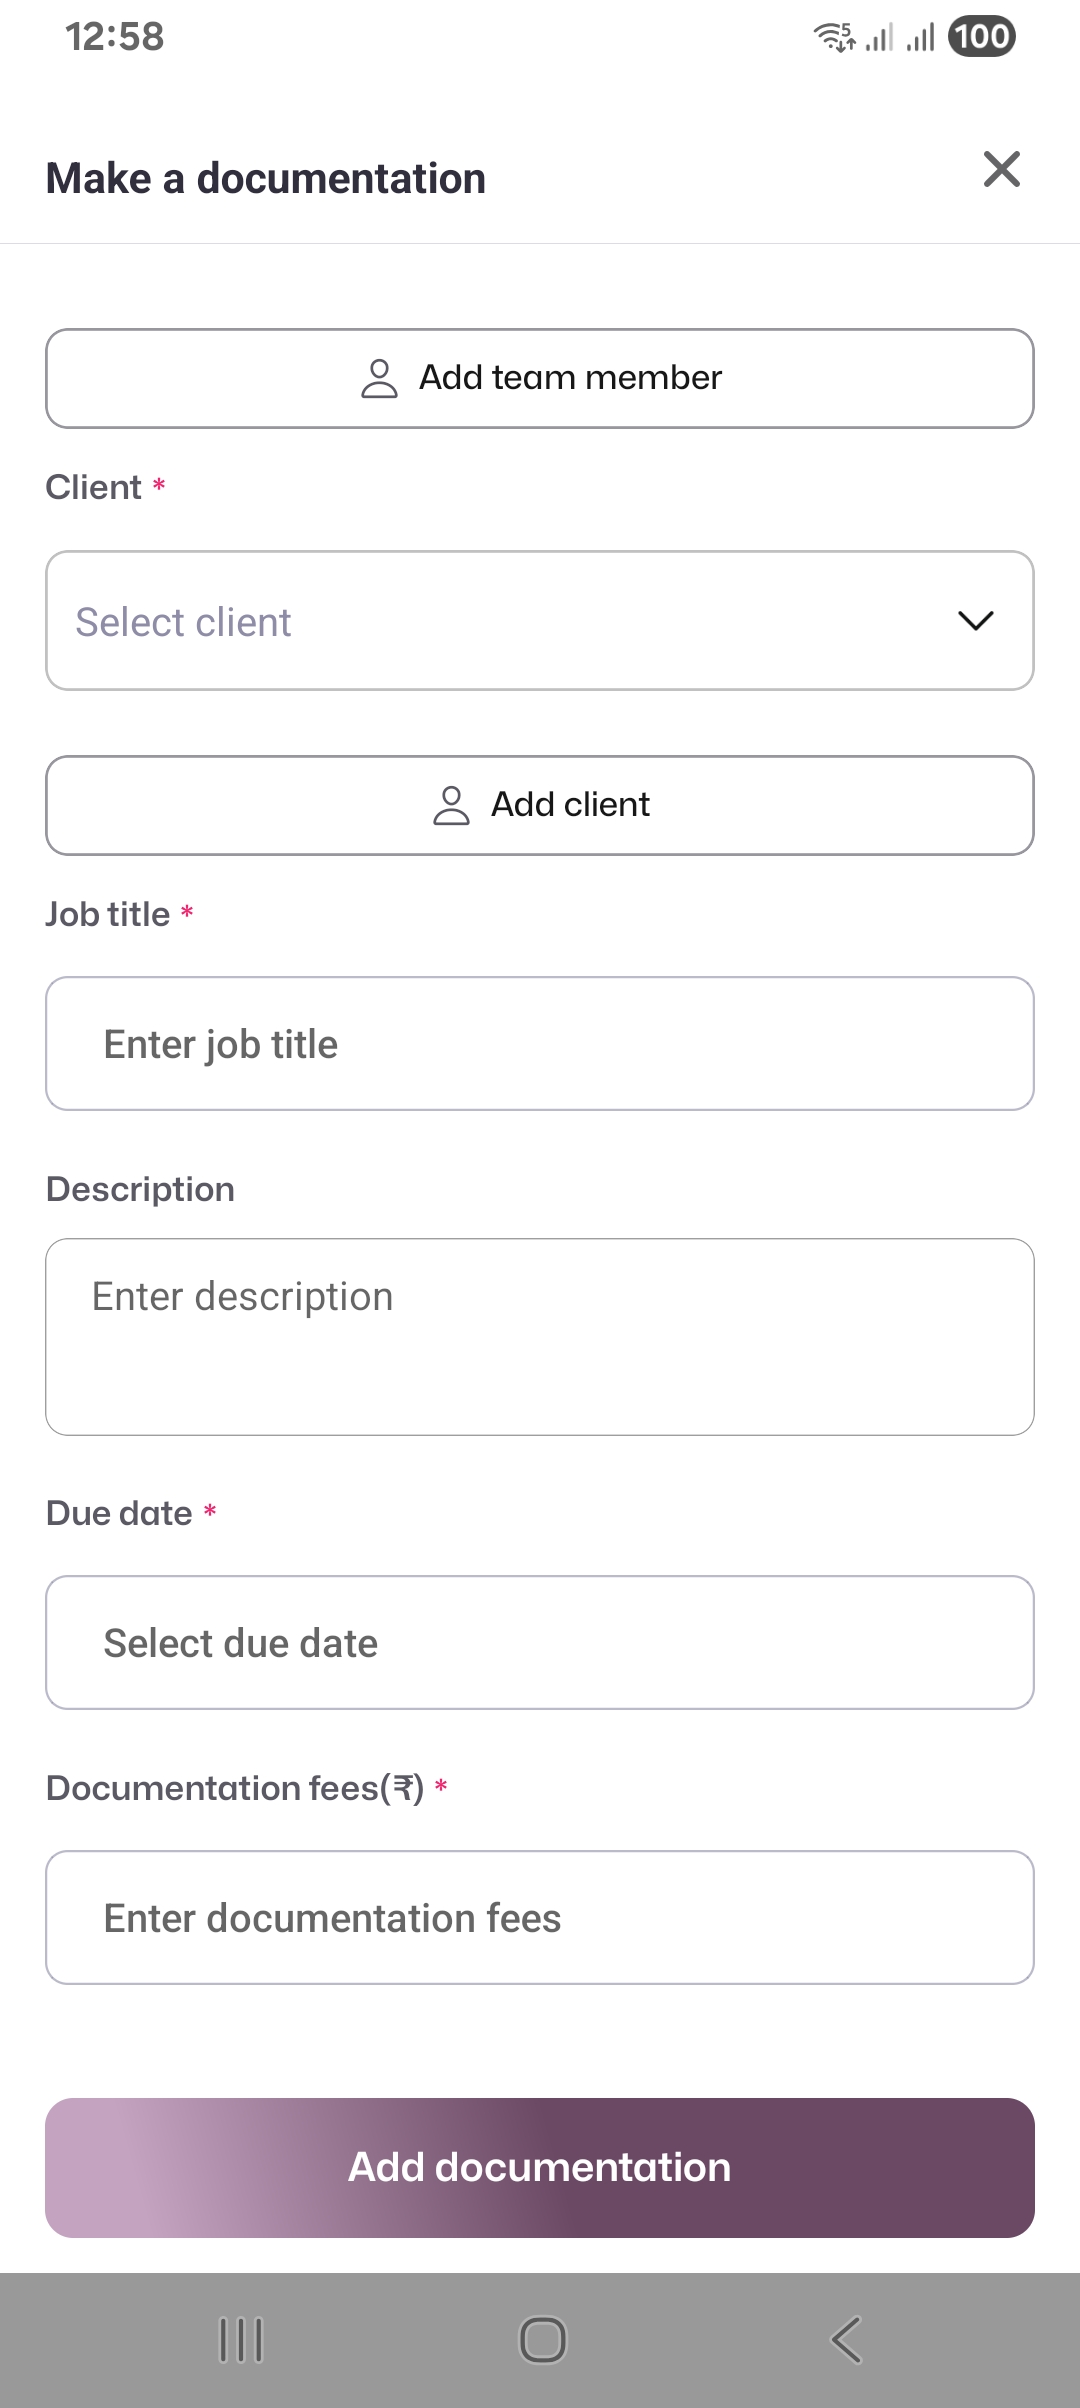The width and height of the screenshot is (1080, 2408).
Task: Submit with Add documentation button
Action: (540, 2167)
